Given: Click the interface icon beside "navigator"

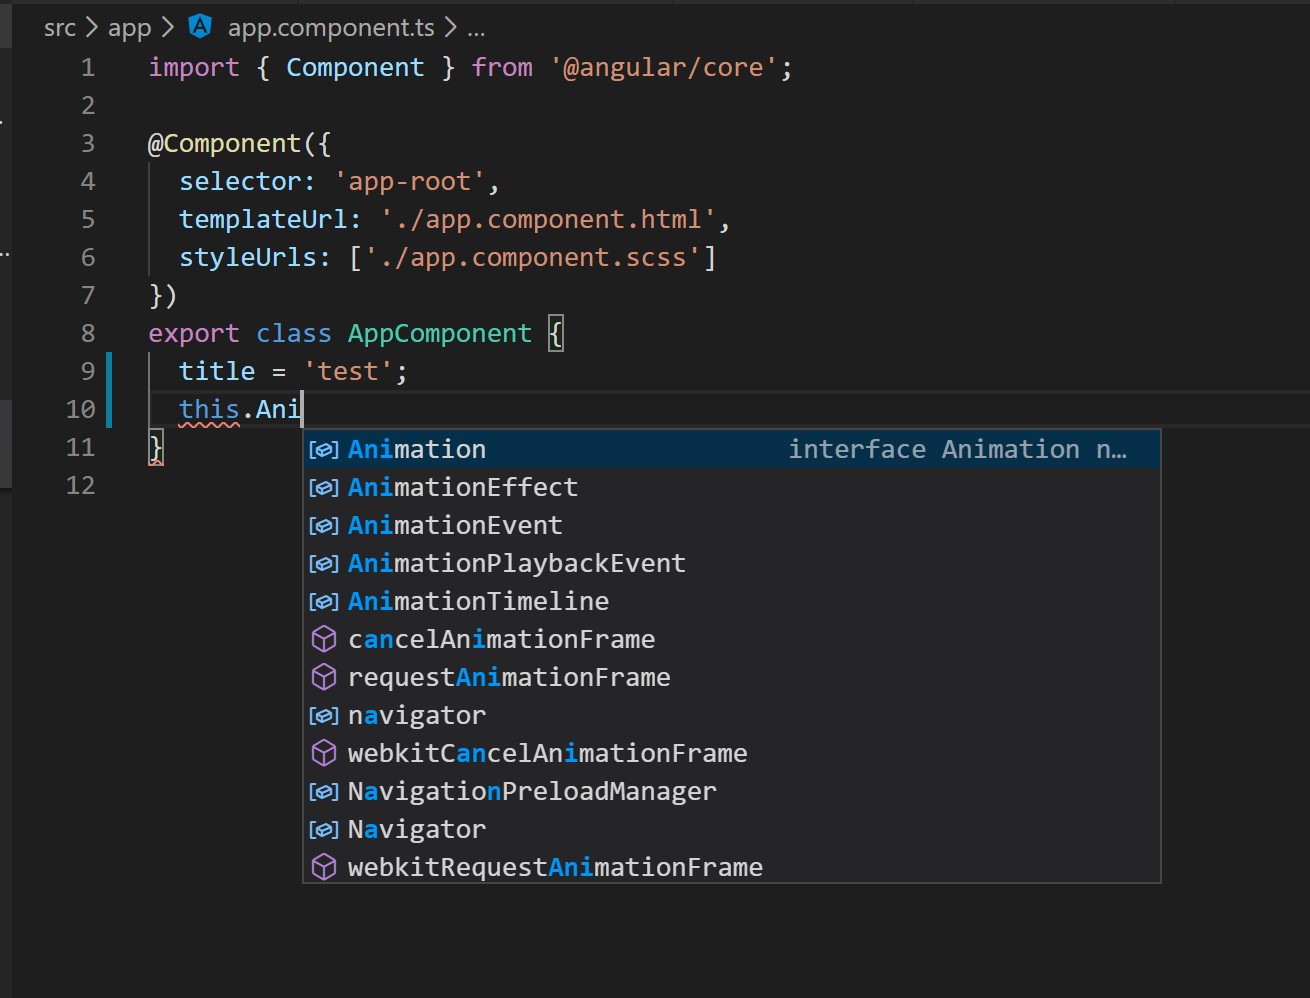Looking at the screenshot, I should pyautogui.click(x=323, y=714).
